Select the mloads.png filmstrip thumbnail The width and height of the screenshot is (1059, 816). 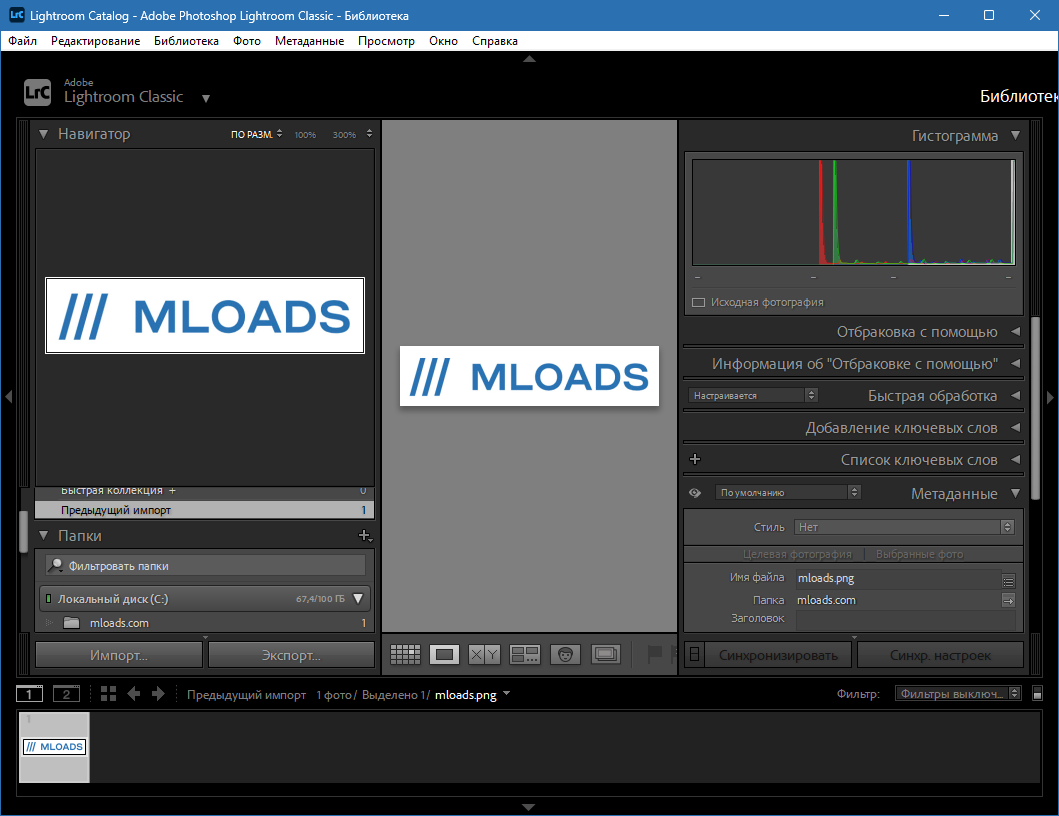pos(54,747)
